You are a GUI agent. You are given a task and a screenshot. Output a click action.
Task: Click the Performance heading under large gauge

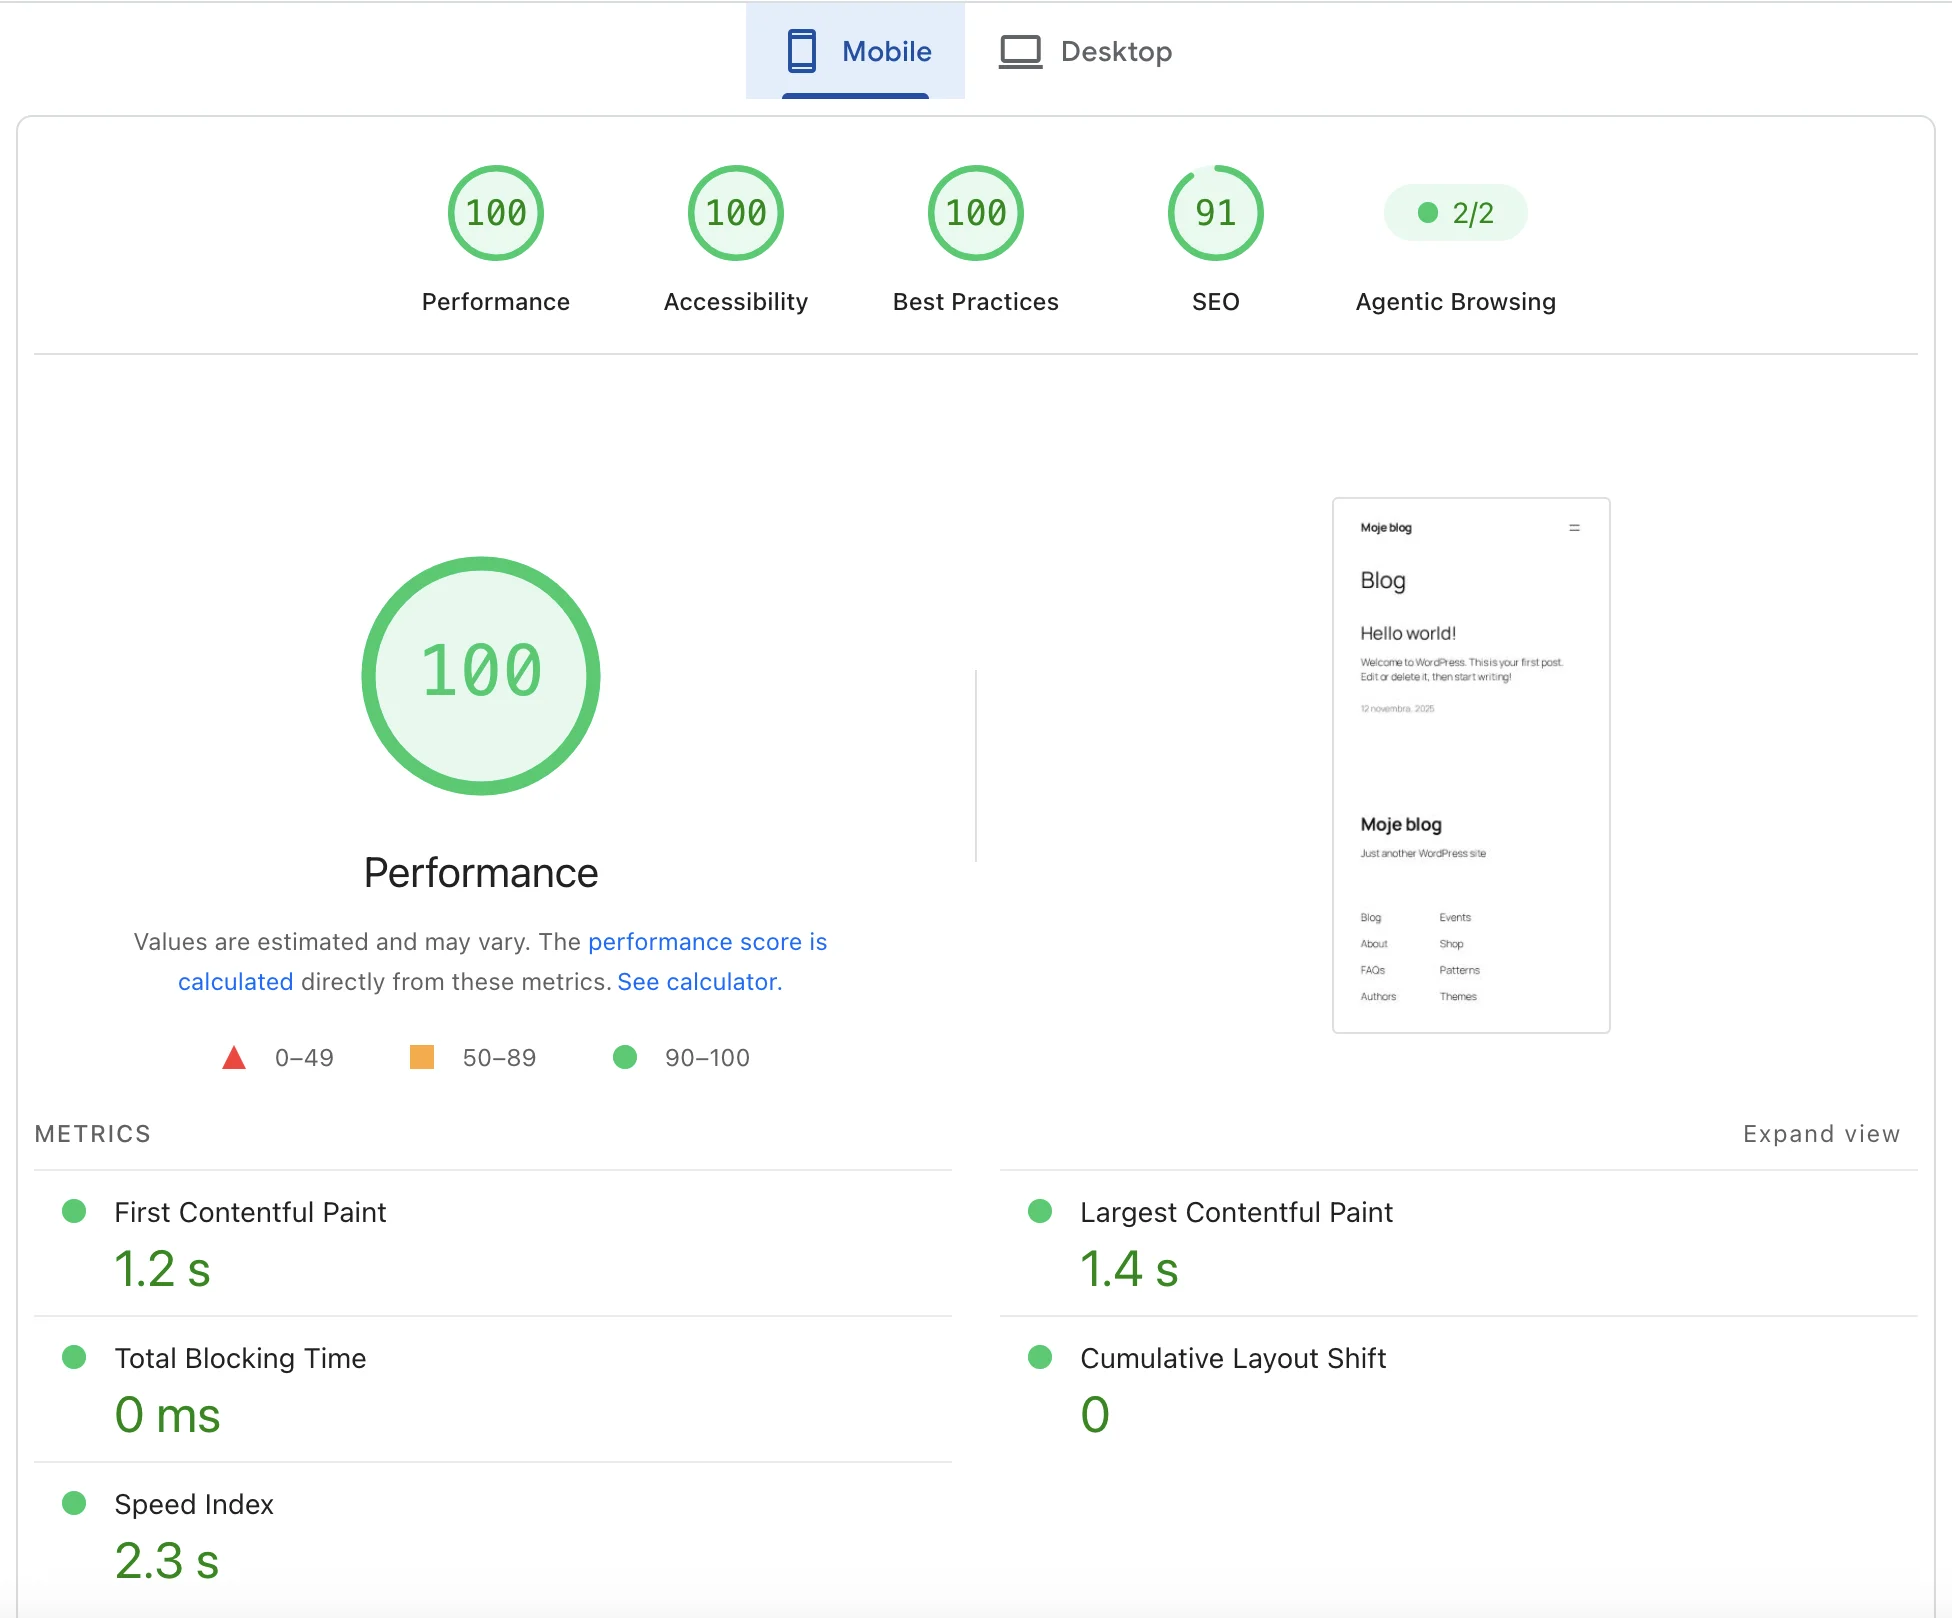481,873
